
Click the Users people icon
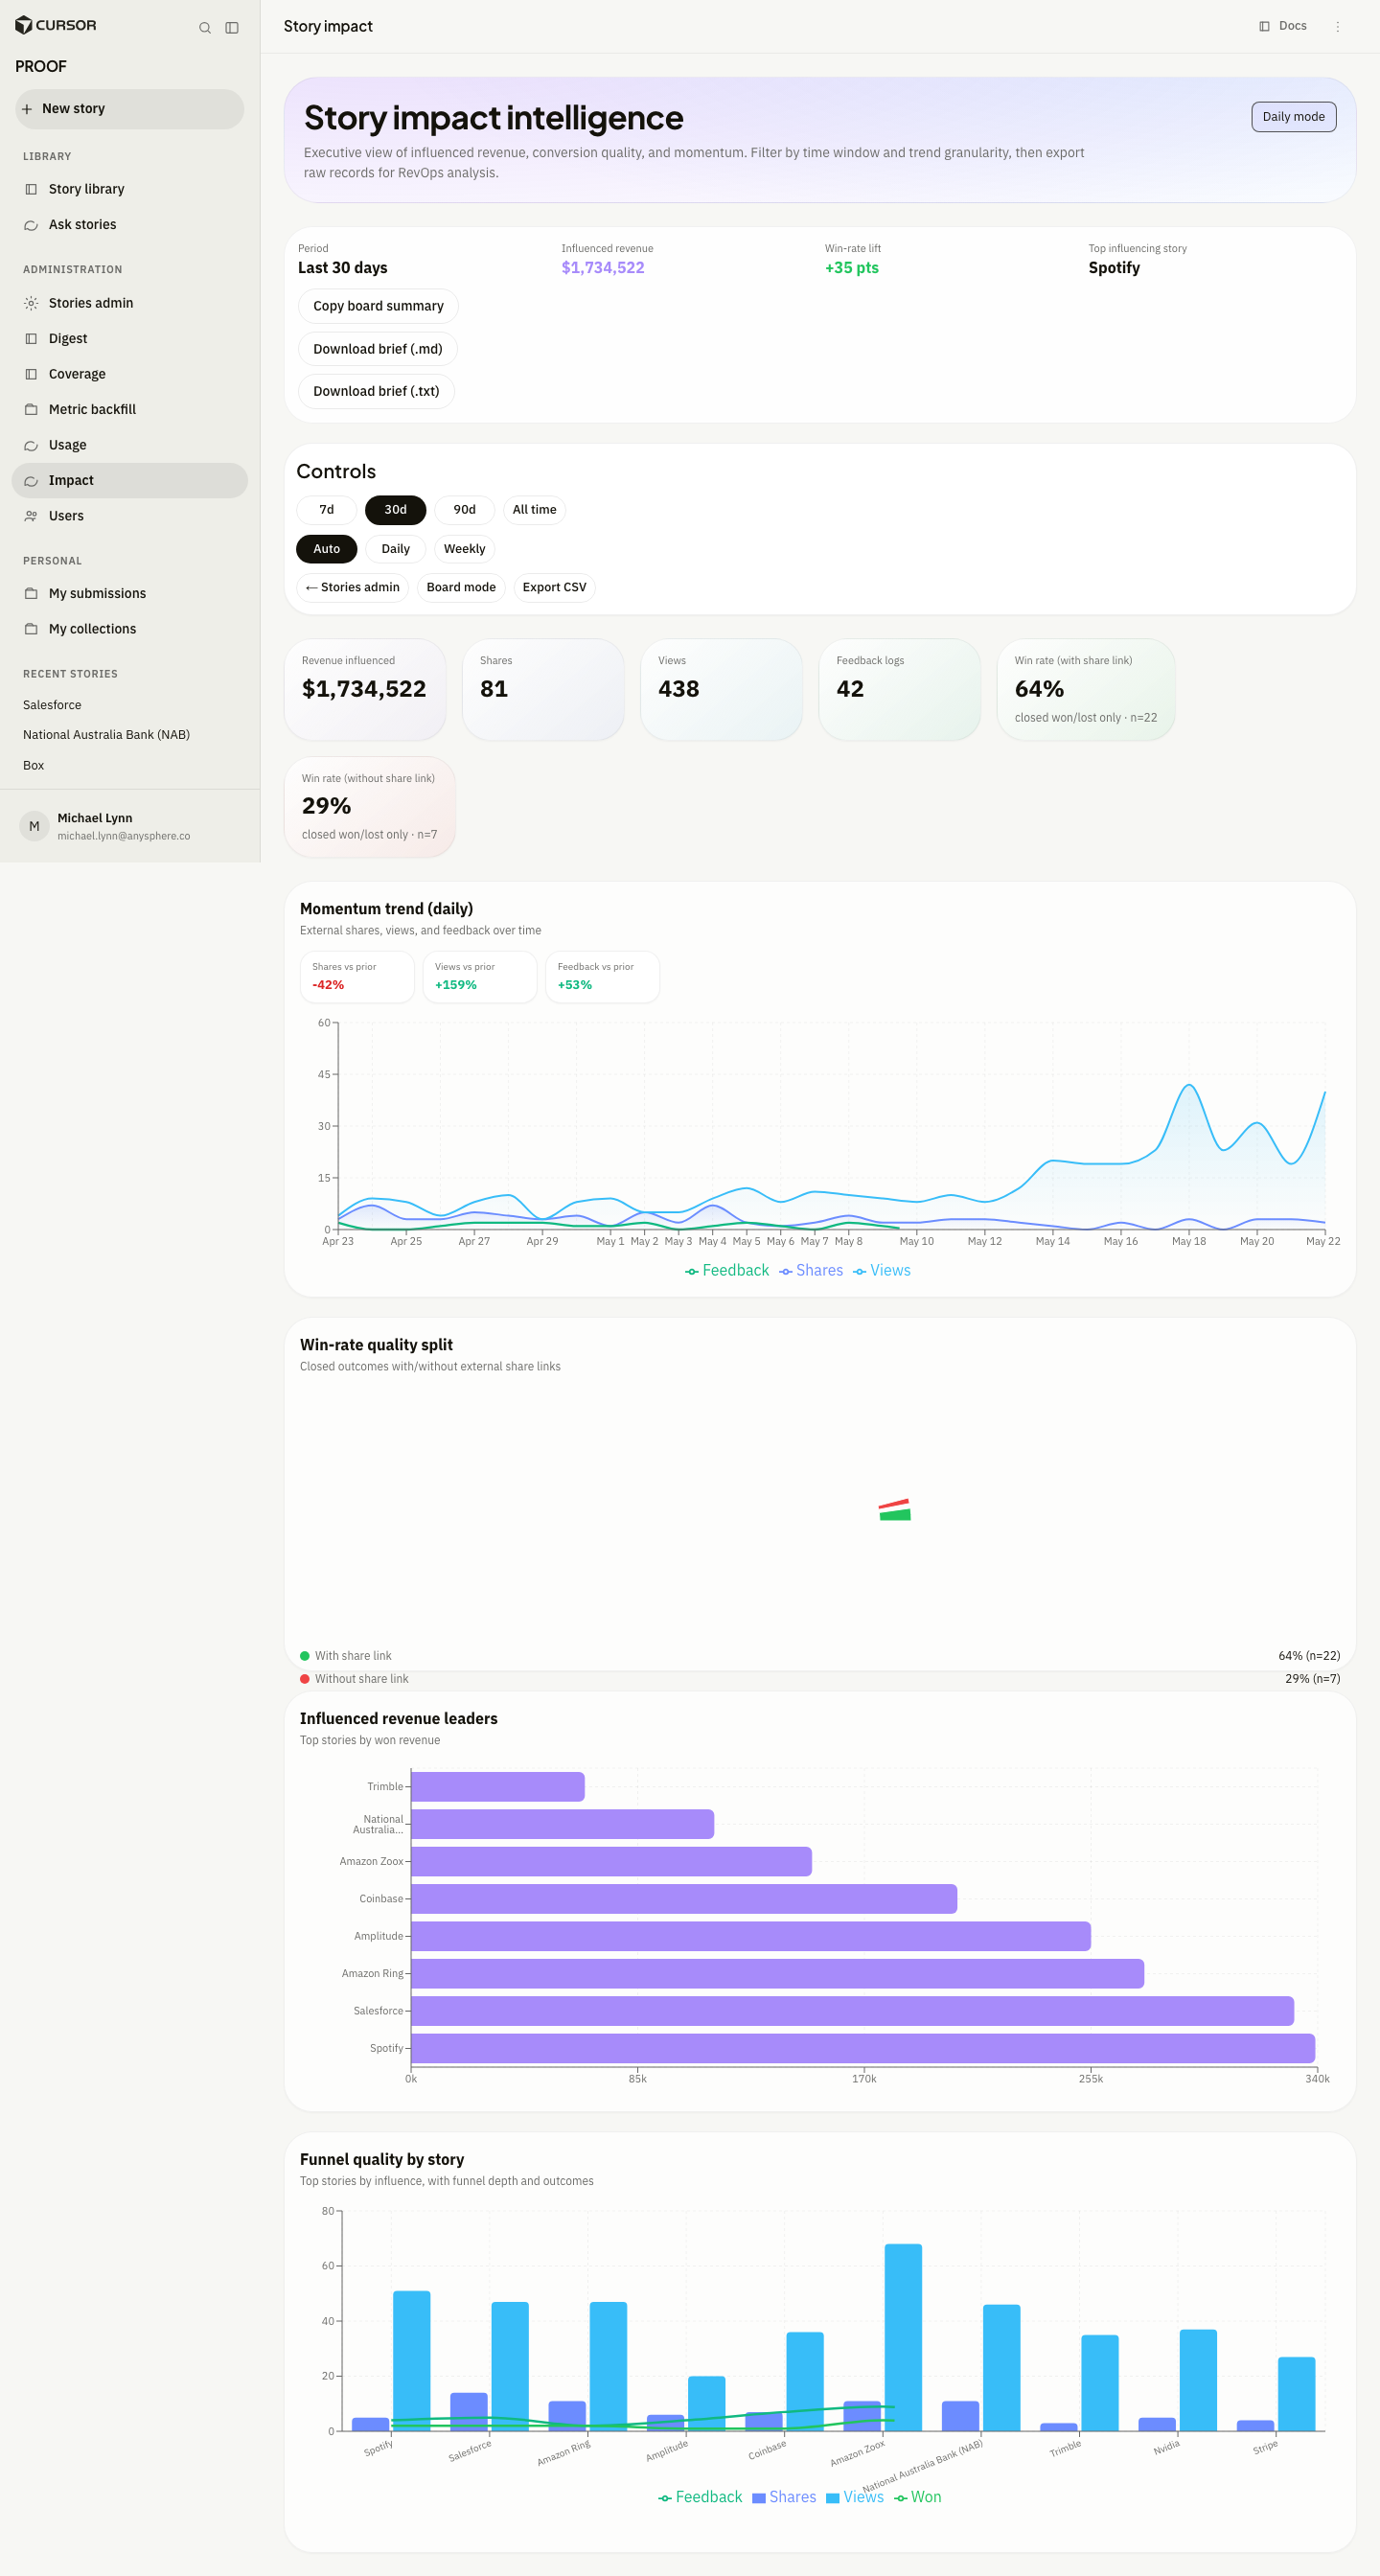31,516
